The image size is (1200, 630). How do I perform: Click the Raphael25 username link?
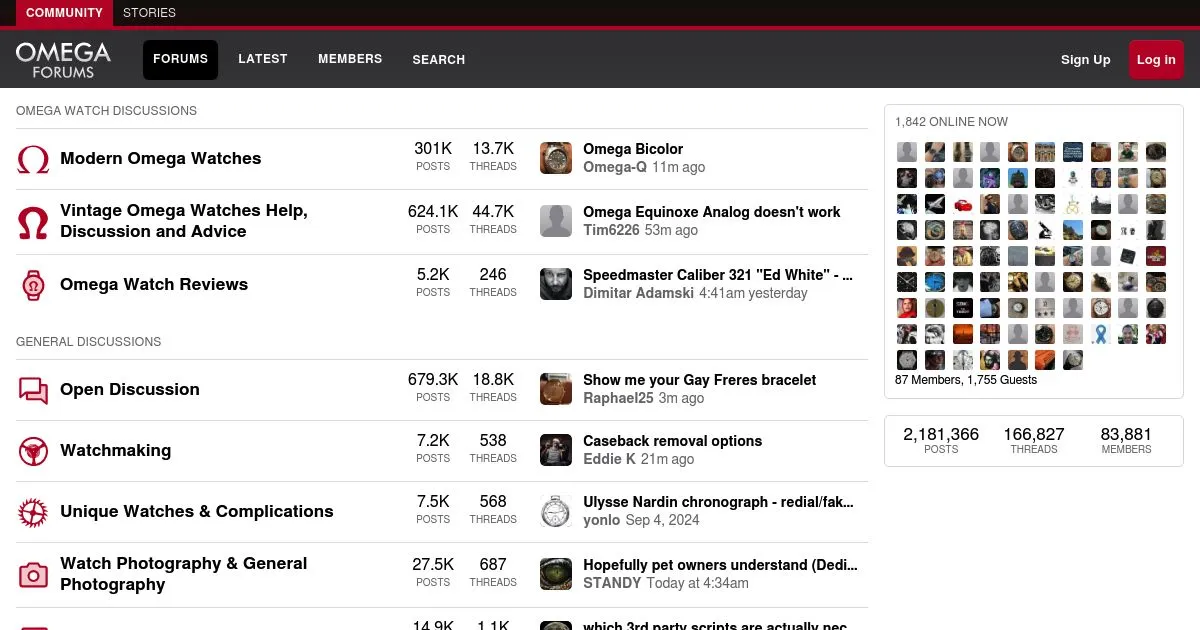click(x=618, y=398)
